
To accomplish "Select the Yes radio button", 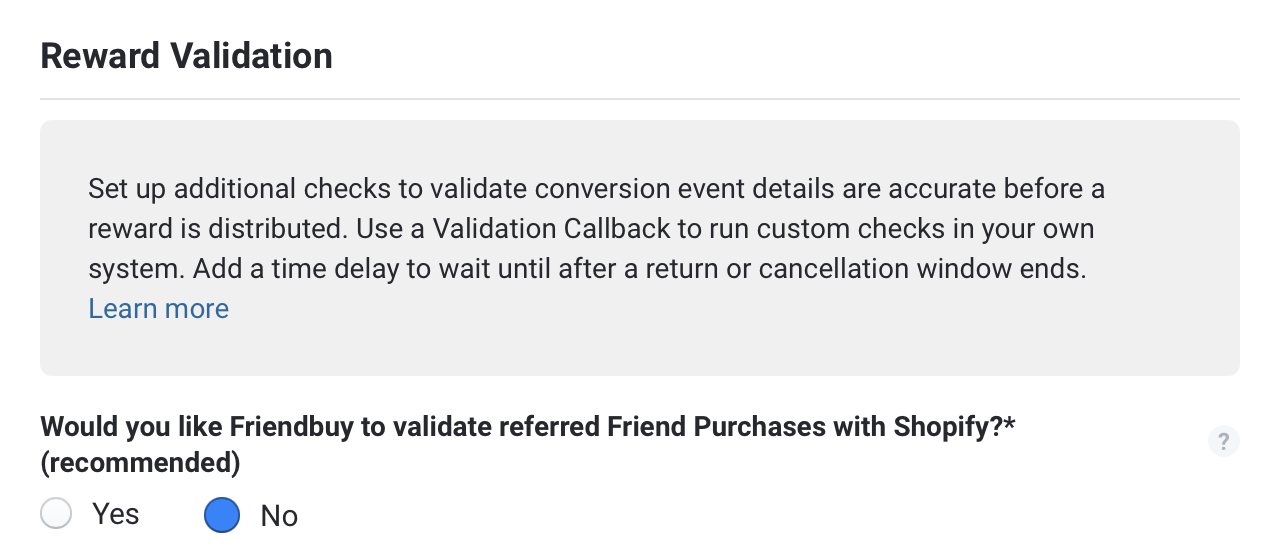I will [x=56, y=514].
